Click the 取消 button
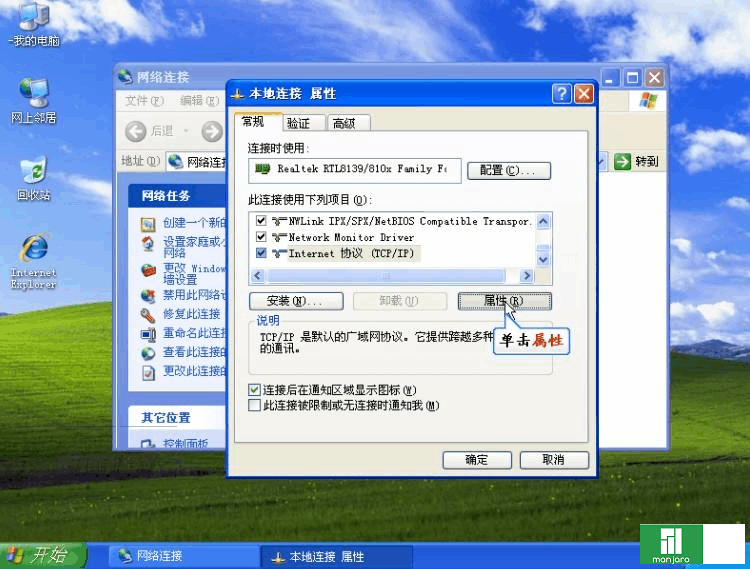The width and height of the screenshot is (750, 569). [554, 460]
